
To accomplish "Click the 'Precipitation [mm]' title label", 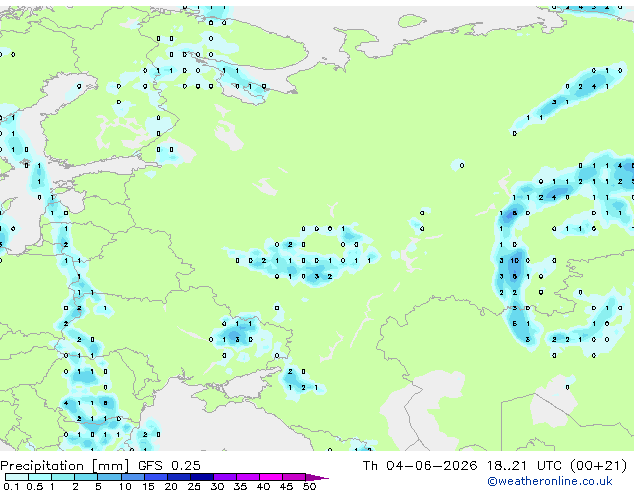I will tap(65, 466).
